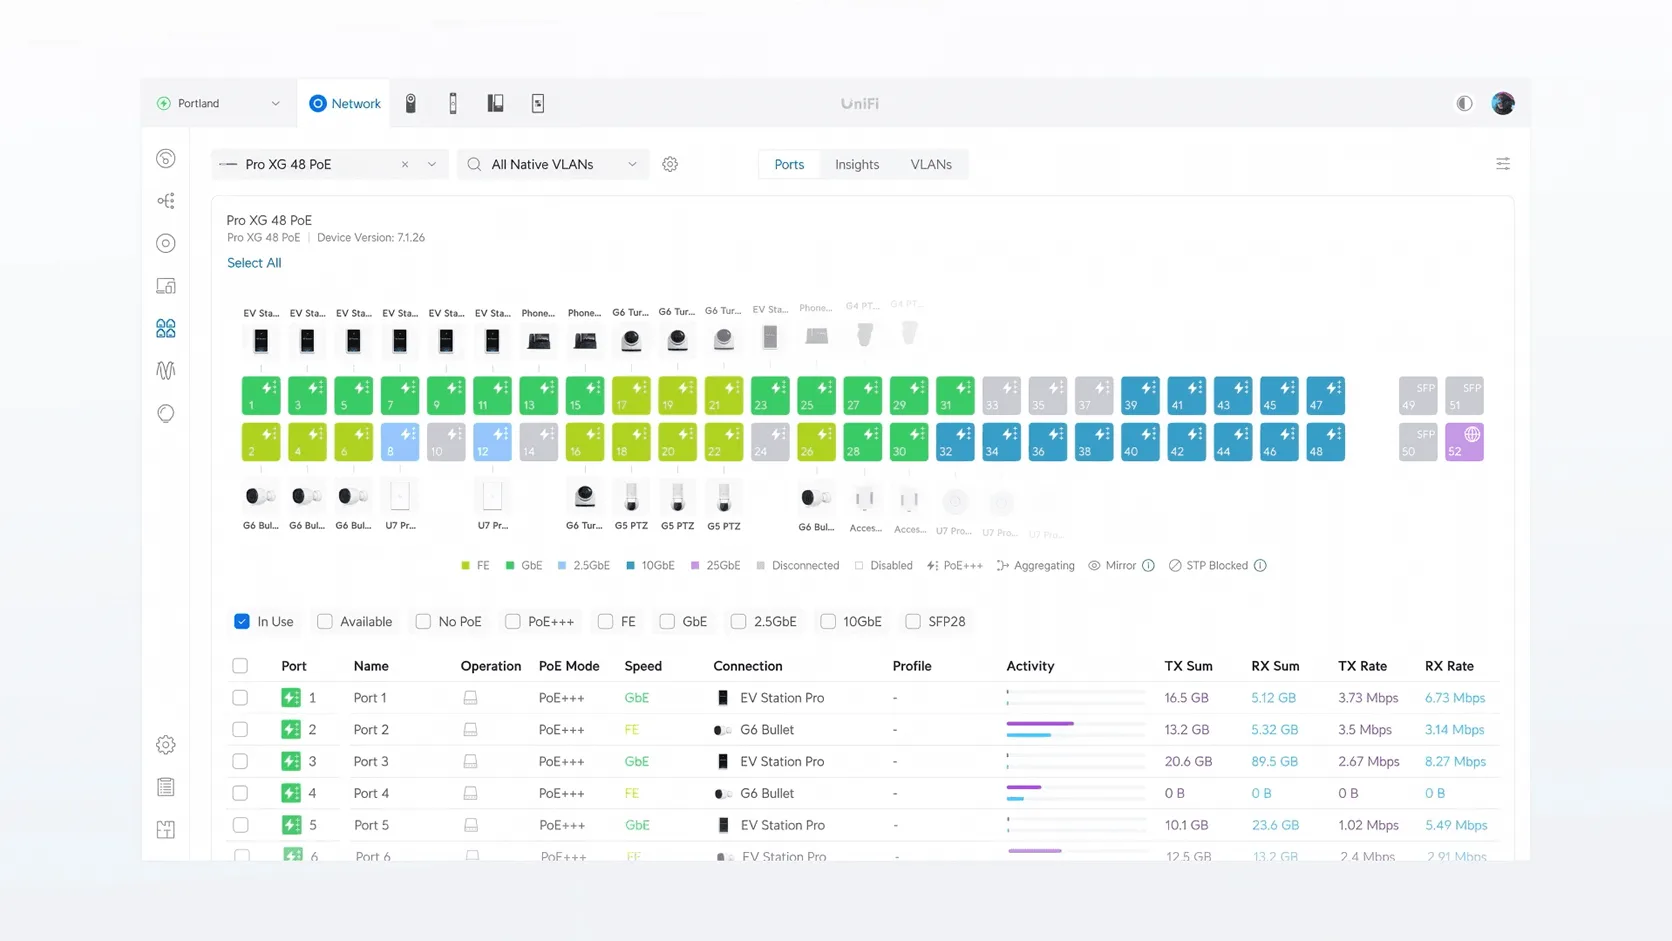Open the topology icon in the sidebar
Screen dimensions: 1672x941
click(x=166, y=201)
